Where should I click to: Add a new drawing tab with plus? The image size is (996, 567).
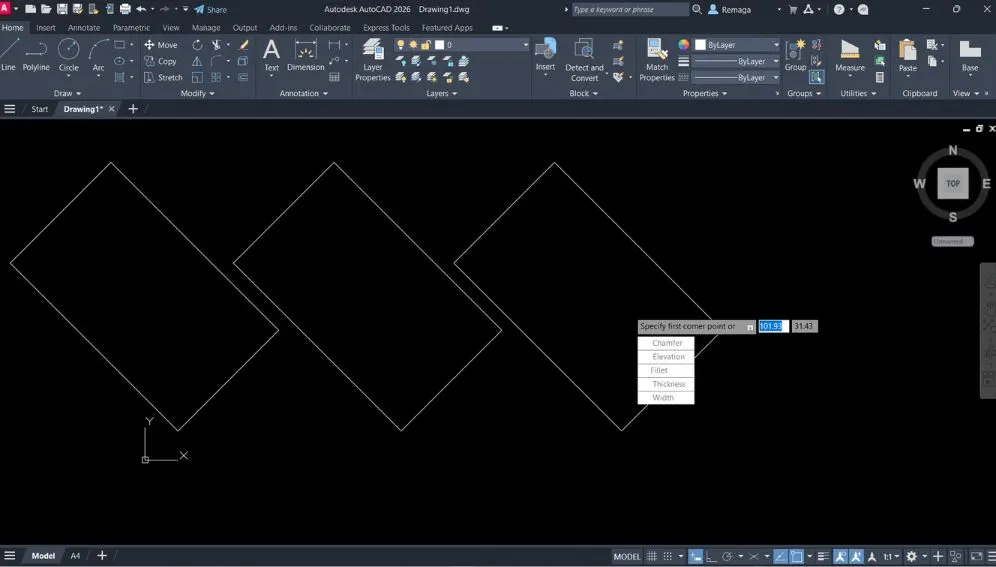133,109
